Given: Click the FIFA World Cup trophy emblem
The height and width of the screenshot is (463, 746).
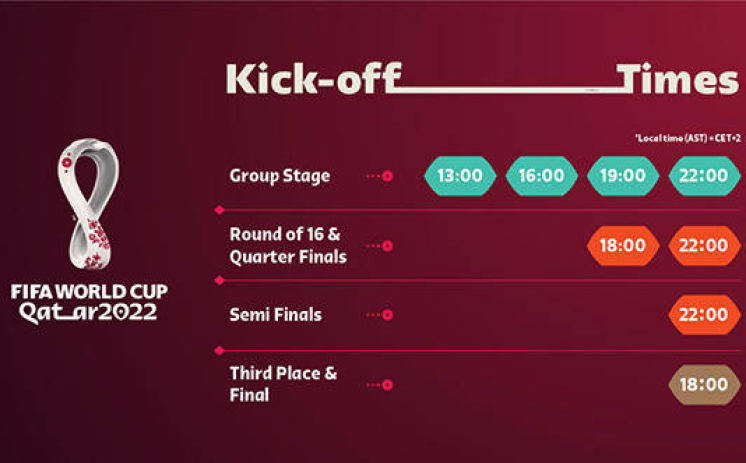Looking at the screenshot, I should [89, 204].
